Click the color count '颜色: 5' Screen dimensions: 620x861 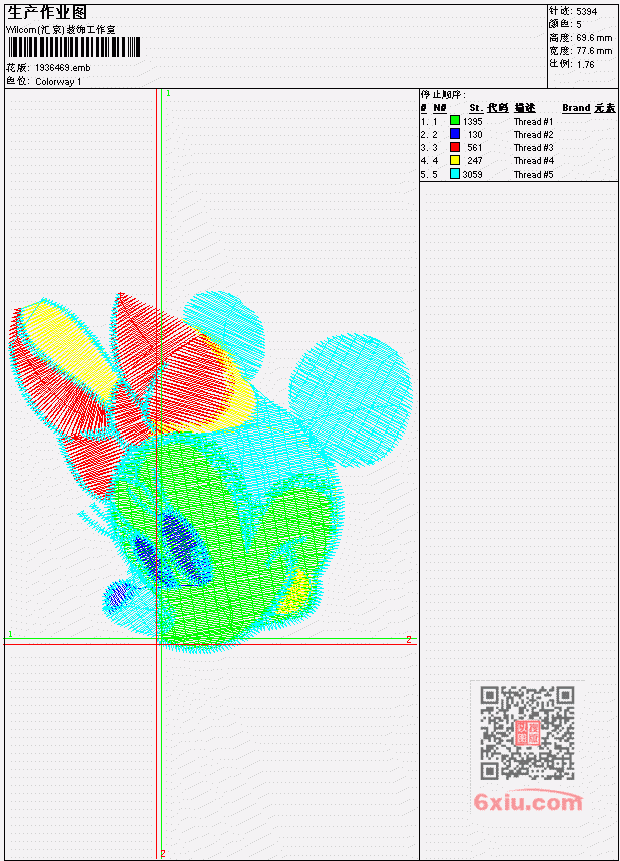(x=565, y=24)
